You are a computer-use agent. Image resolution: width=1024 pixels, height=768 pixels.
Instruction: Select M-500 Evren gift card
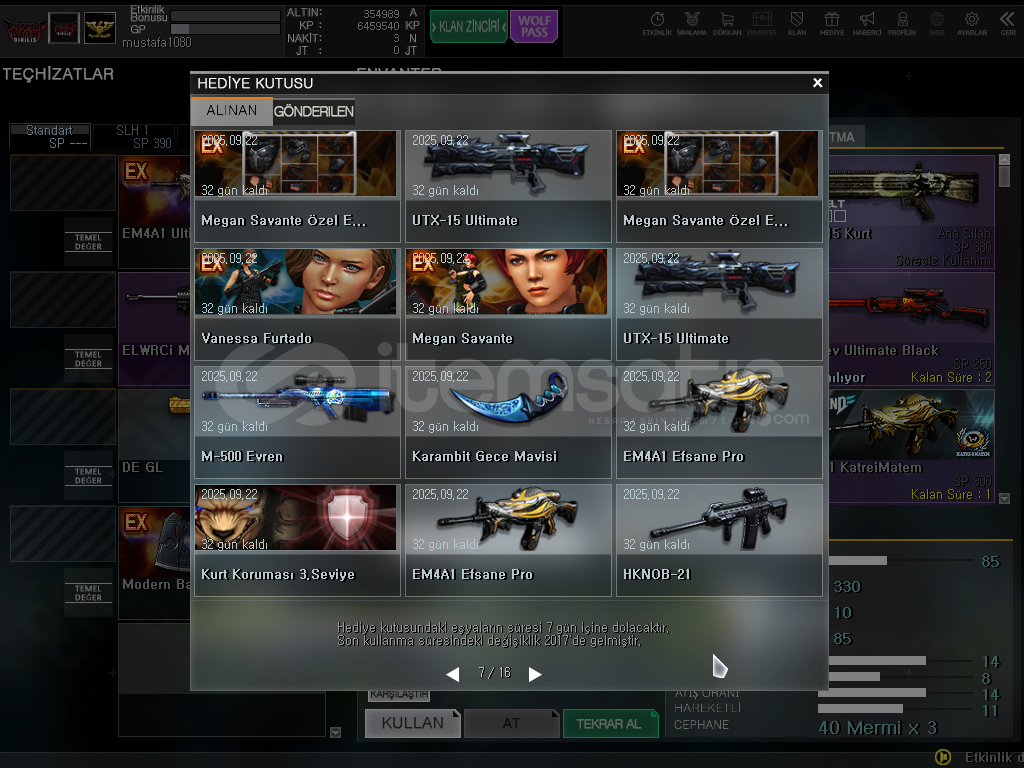(297, 423)
